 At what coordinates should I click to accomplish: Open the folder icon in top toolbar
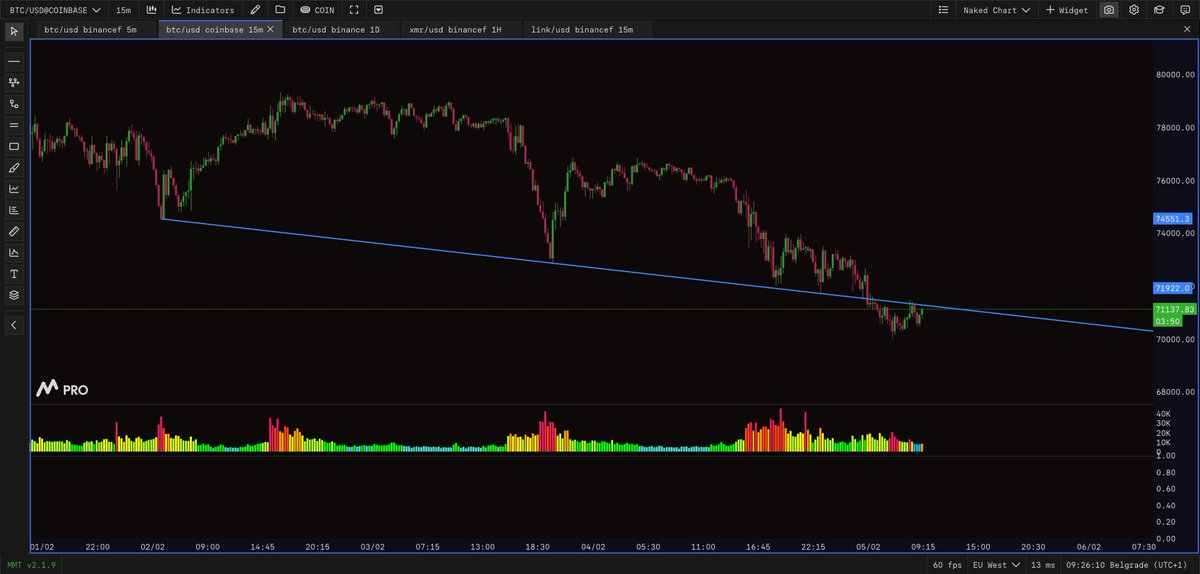tap(280, 10)
